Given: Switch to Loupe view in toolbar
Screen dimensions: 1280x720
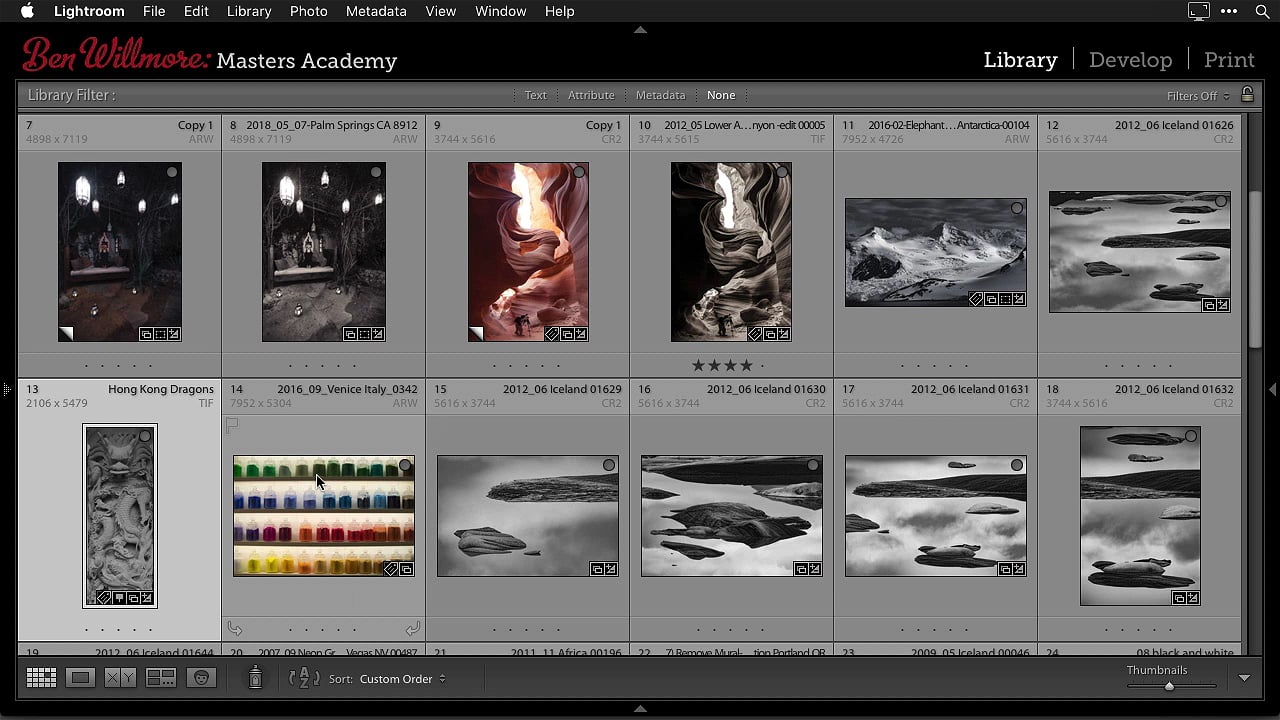Looking at the screenshot, I should click(x=80, y=678).
